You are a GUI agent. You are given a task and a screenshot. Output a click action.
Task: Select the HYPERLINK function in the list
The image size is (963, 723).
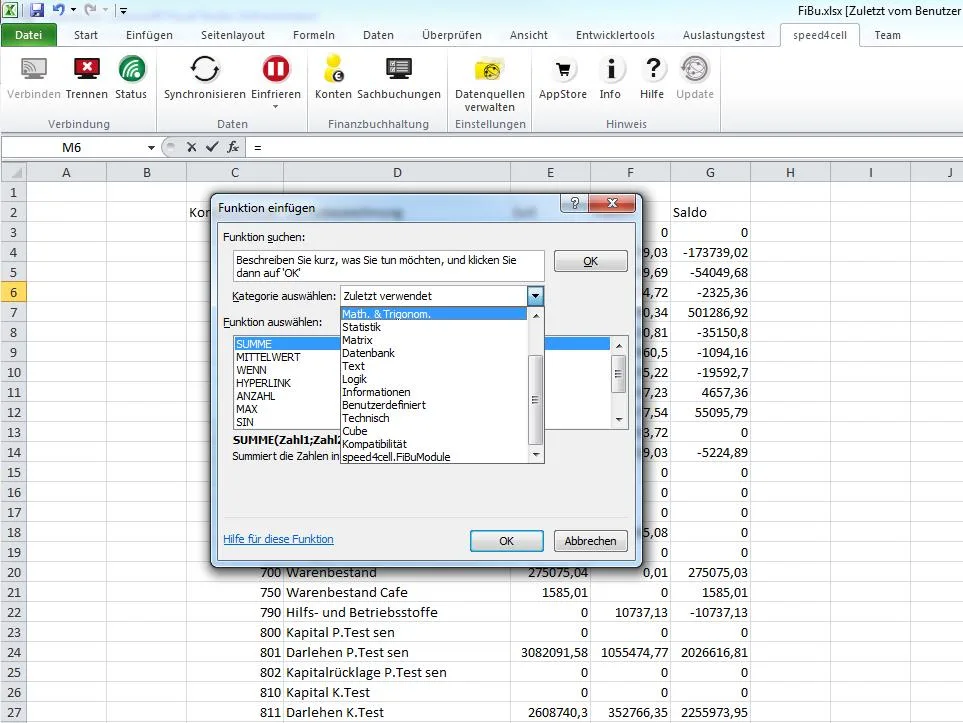point(287,383)
